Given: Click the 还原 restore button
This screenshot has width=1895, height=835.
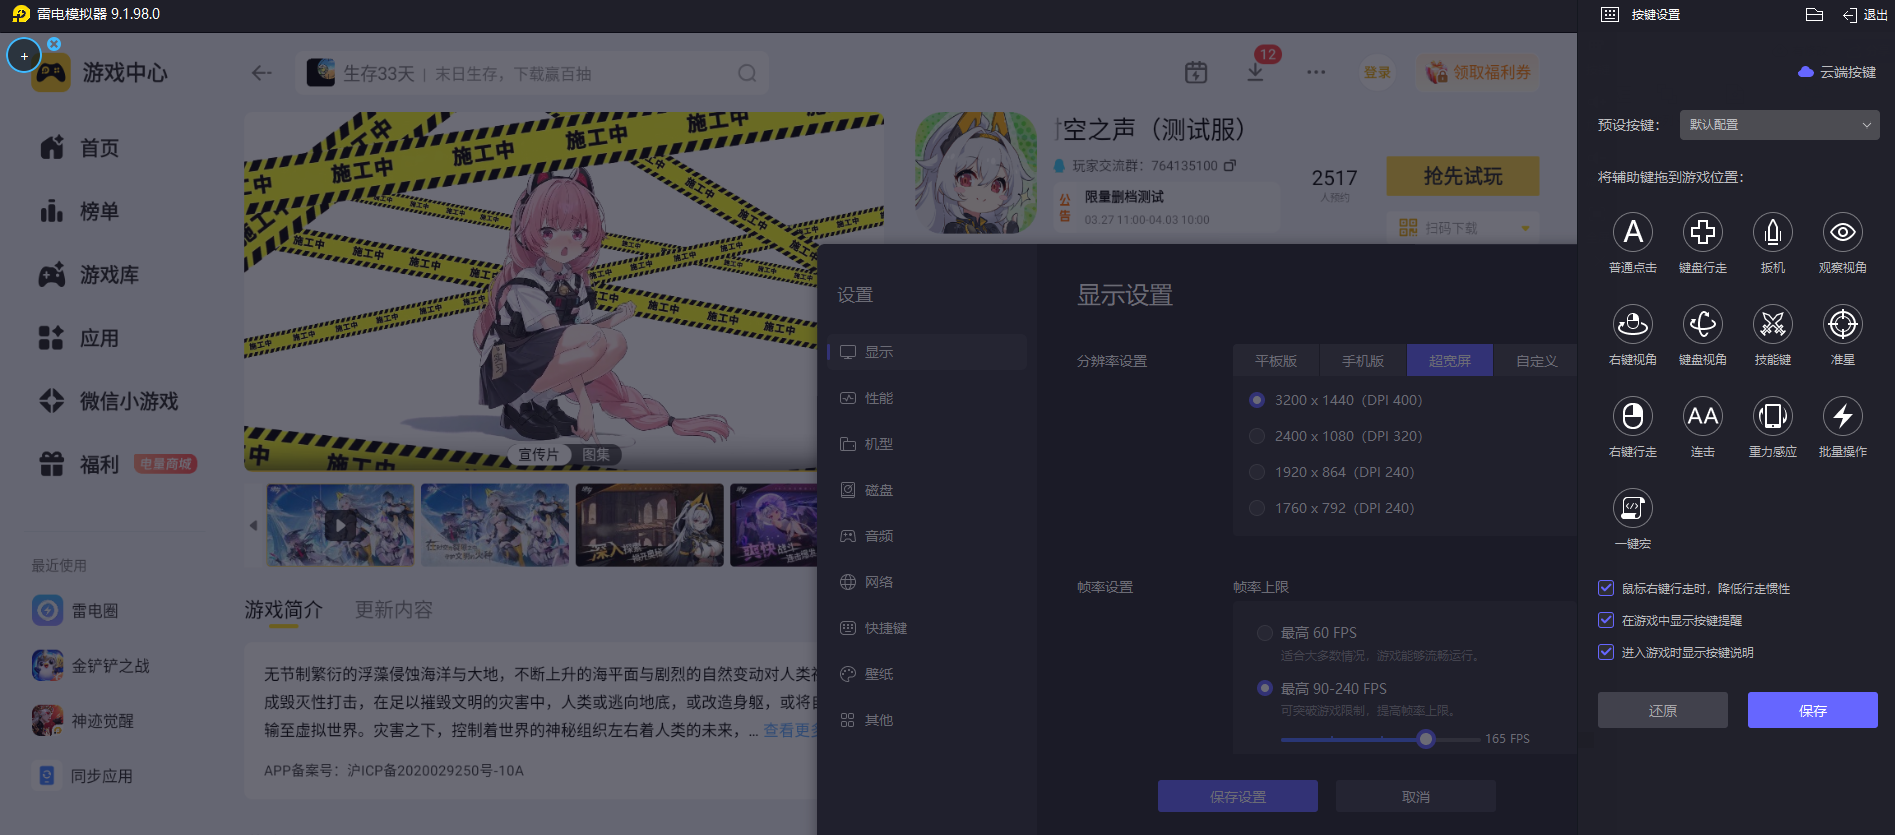Looking at the screenshot, I should pyautogui.click(x=1663, y=710).
